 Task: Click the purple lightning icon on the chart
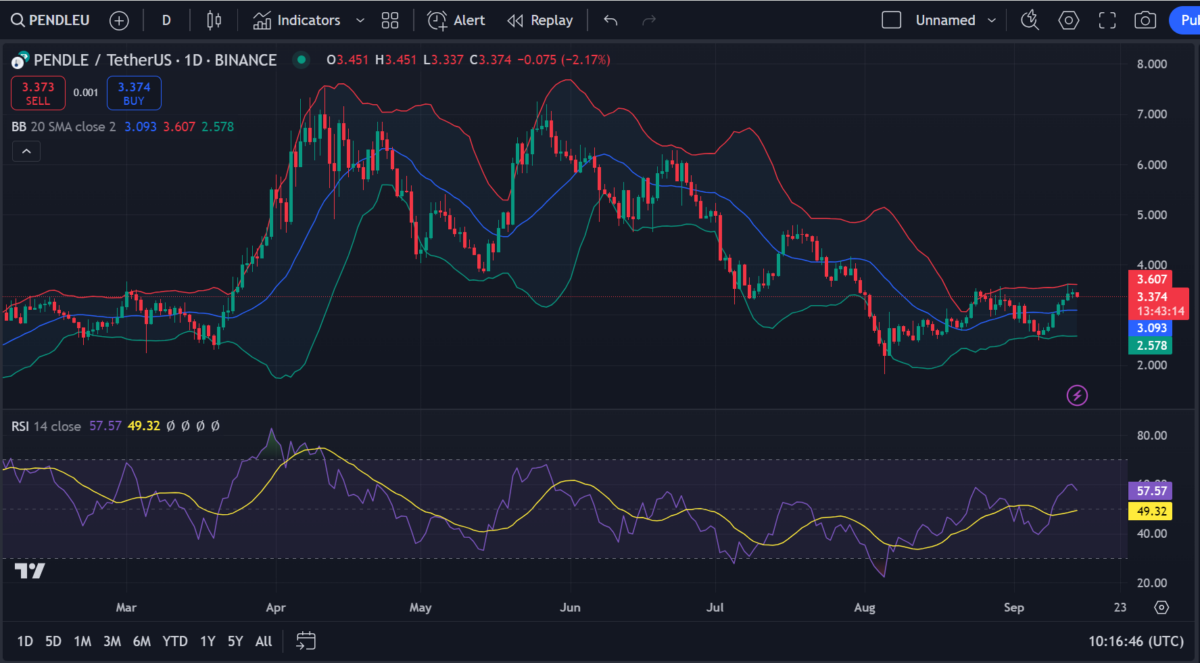(1078, 395)
